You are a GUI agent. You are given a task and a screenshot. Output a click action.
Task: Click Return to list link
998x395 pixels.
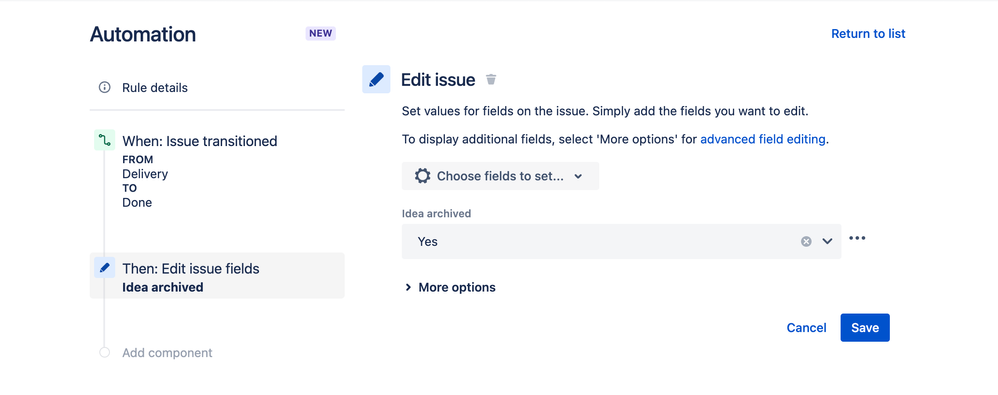coord(868,34)
